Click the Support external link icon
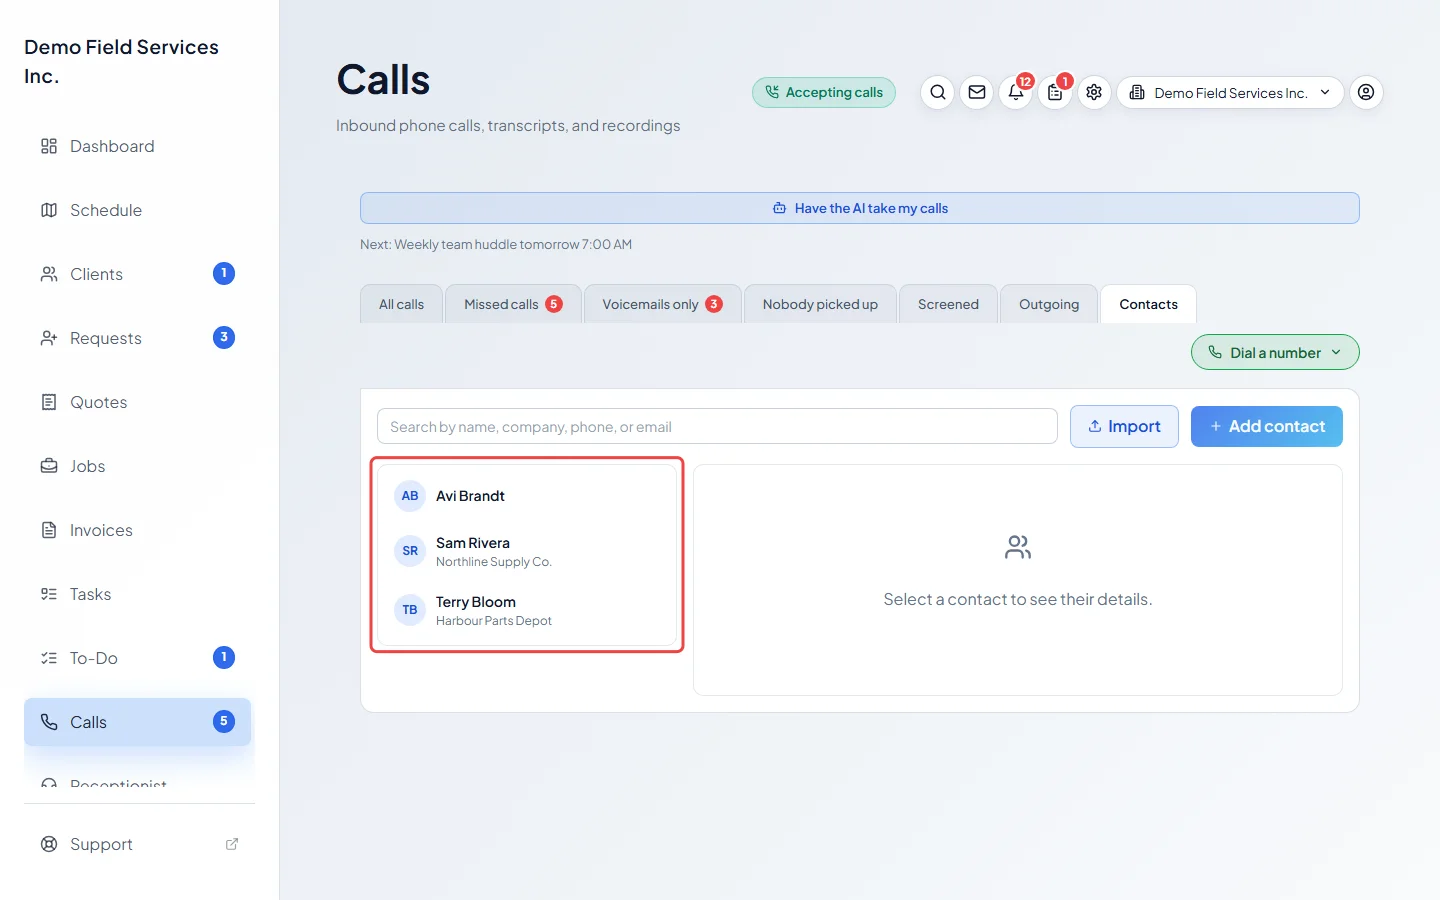 232,844
